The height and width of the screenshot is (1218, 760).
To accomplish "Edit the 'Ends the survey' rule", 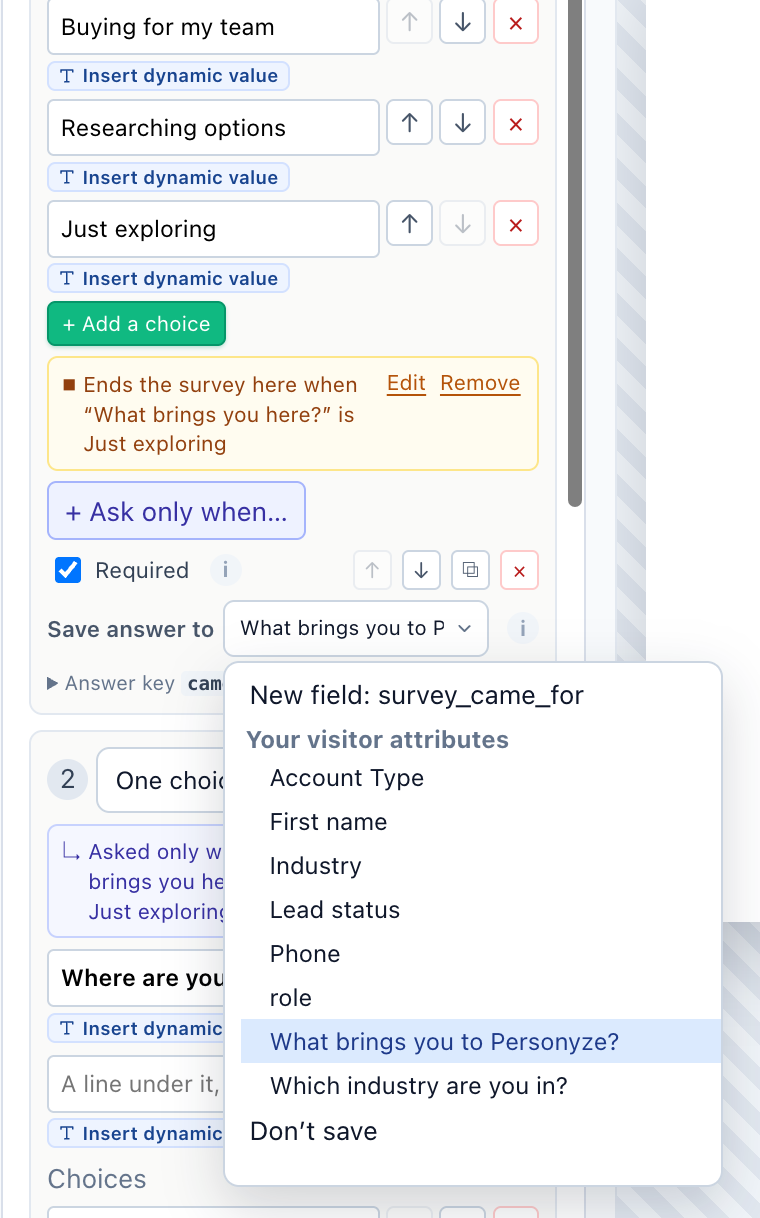I will (x=406, y=384).
